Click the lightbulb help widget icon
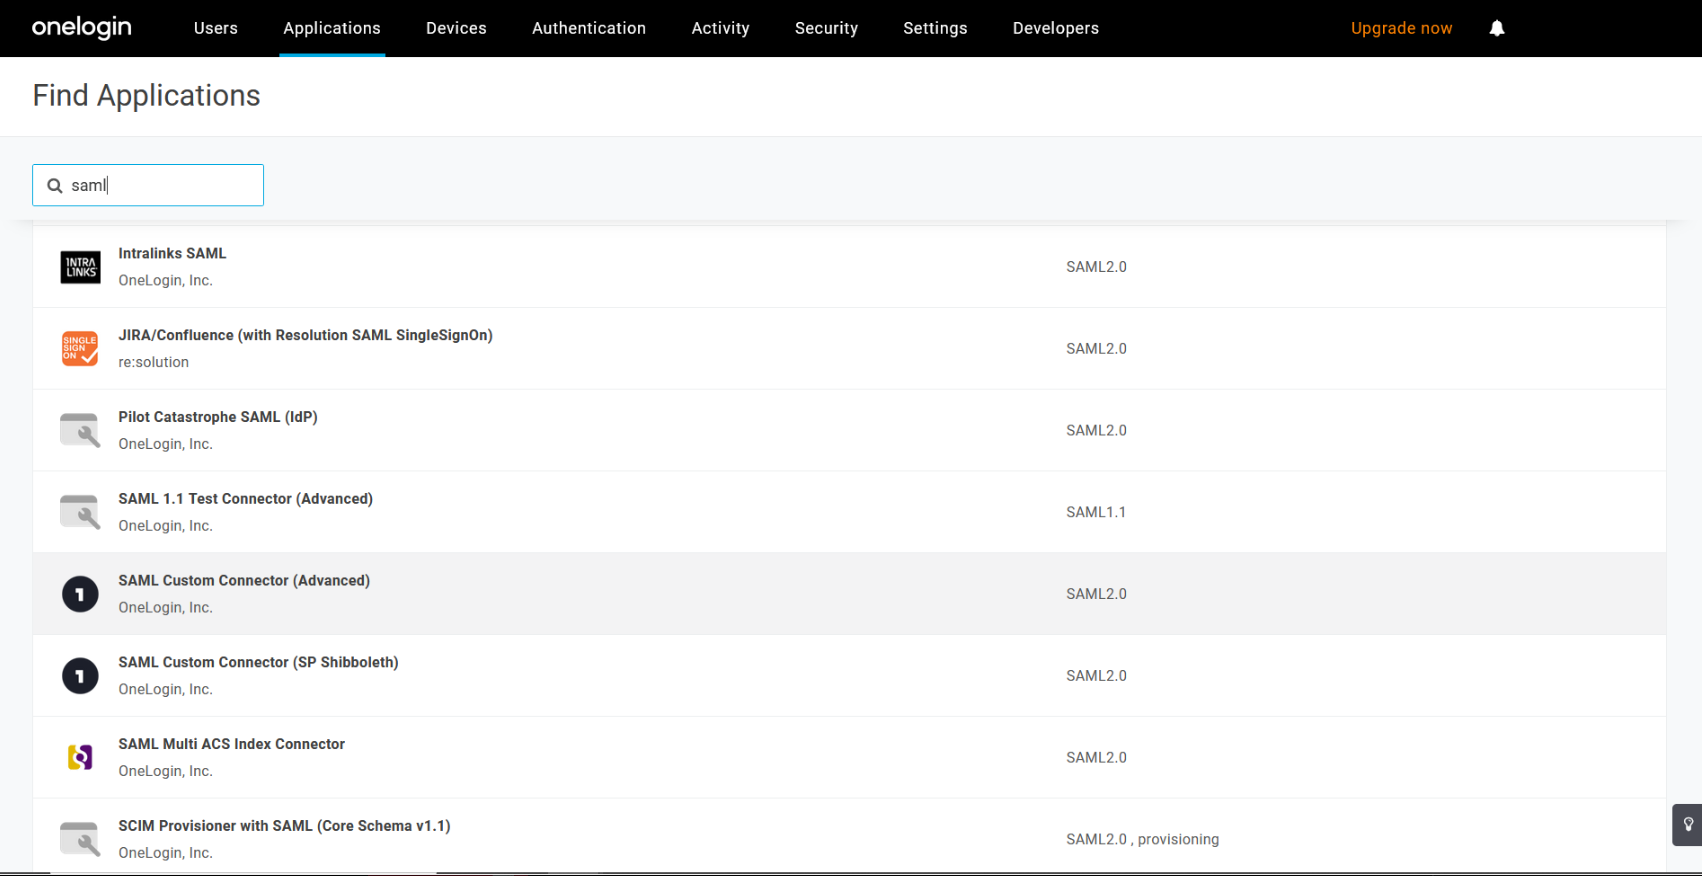The image size is (1702, 876). point(1688,825)
